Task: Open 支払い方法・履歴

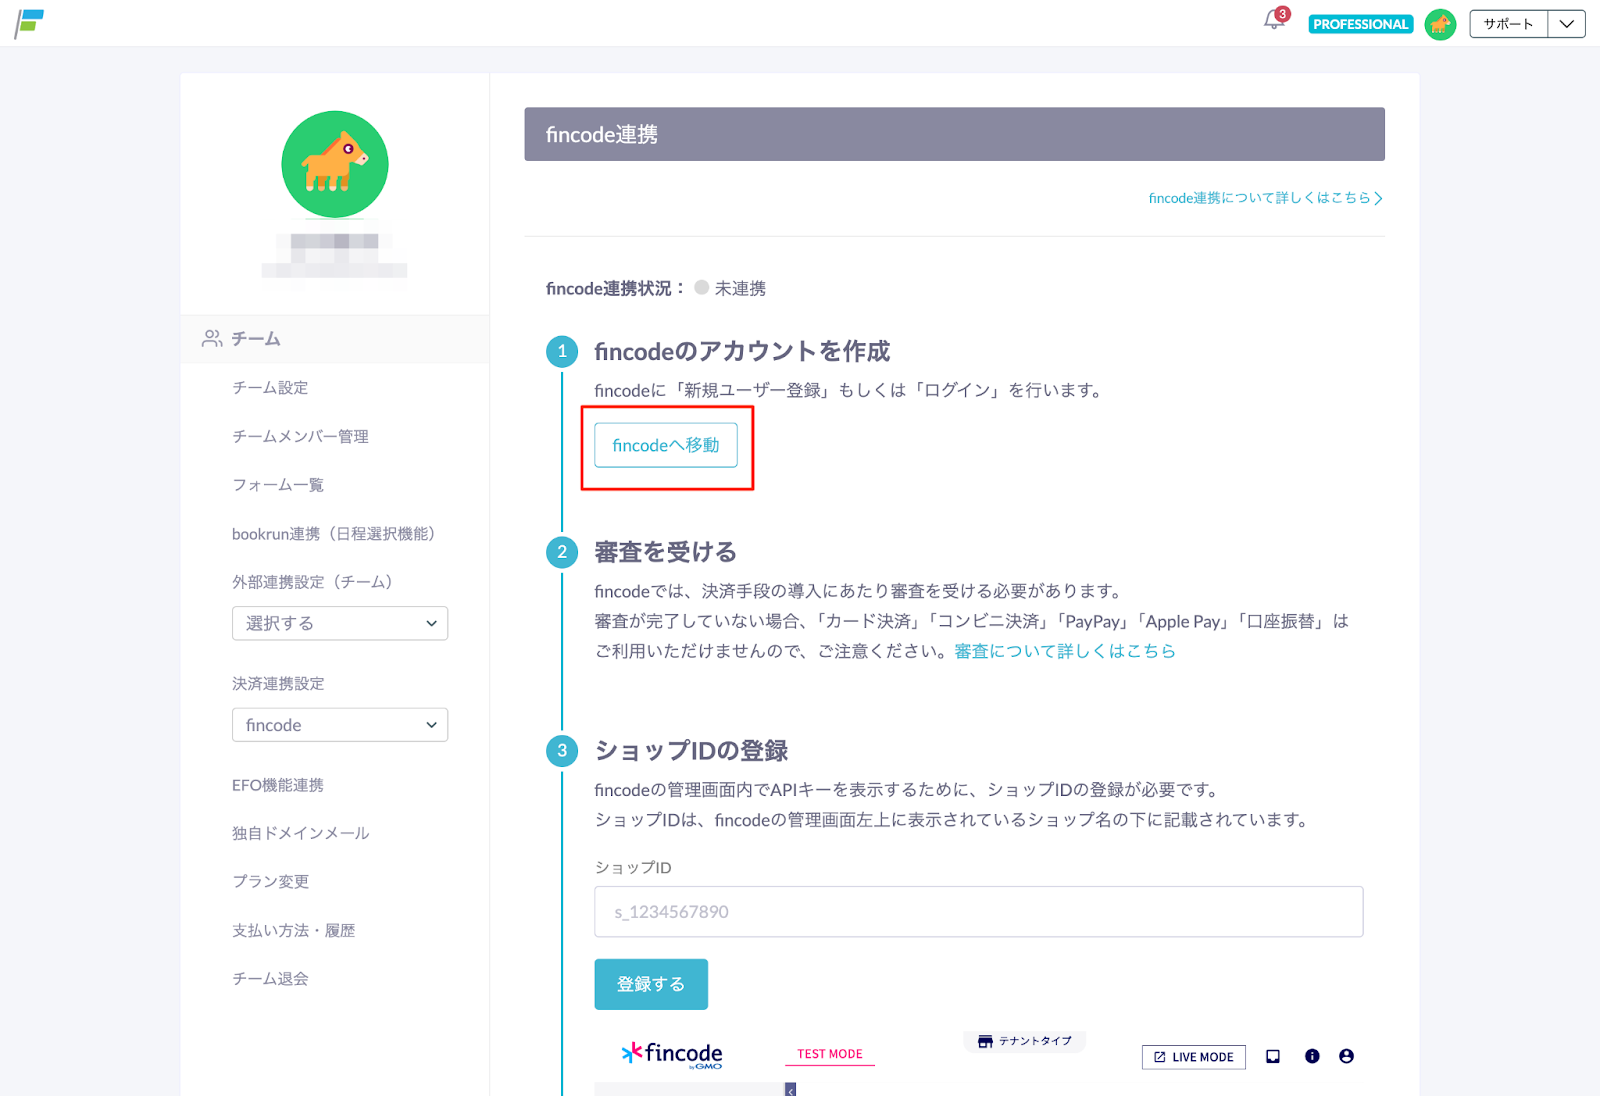Action: pos(294,931)
